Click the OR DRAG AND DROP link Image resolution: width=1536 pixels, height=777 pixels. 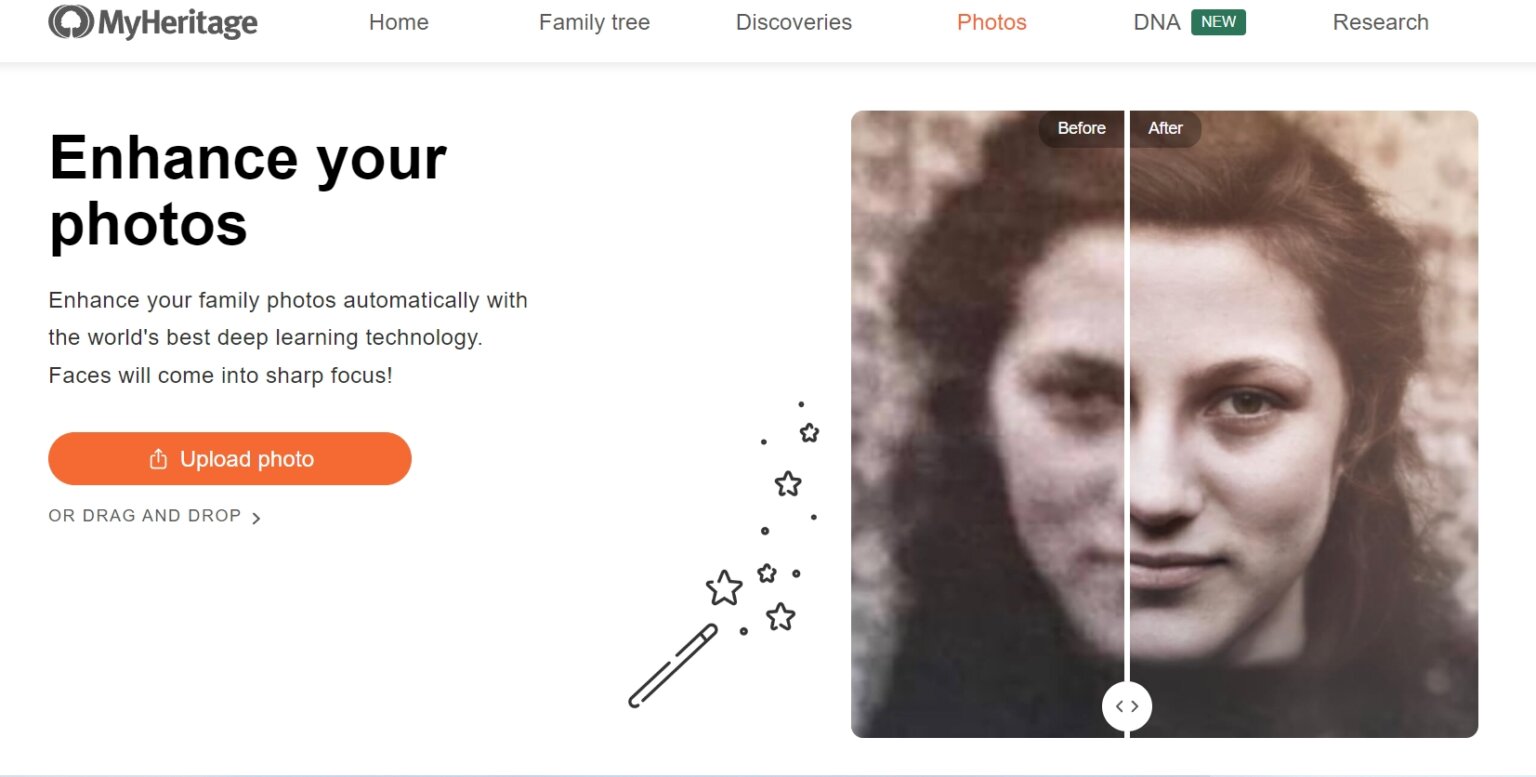144,515
